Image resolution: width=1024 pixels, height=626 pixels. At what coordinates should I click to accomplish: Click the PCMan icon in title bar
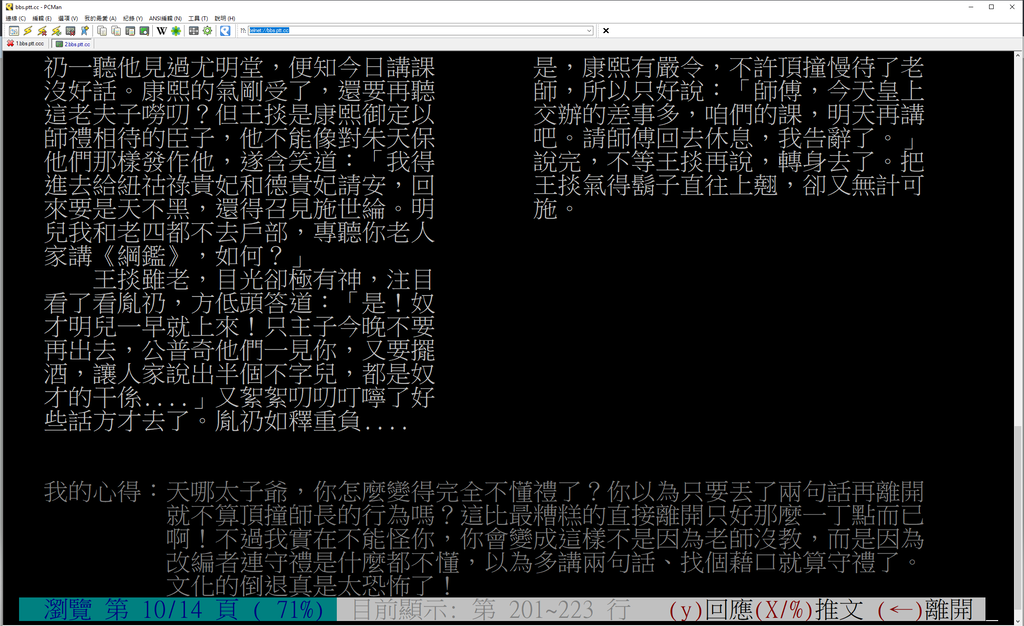(x=9, y=7)
